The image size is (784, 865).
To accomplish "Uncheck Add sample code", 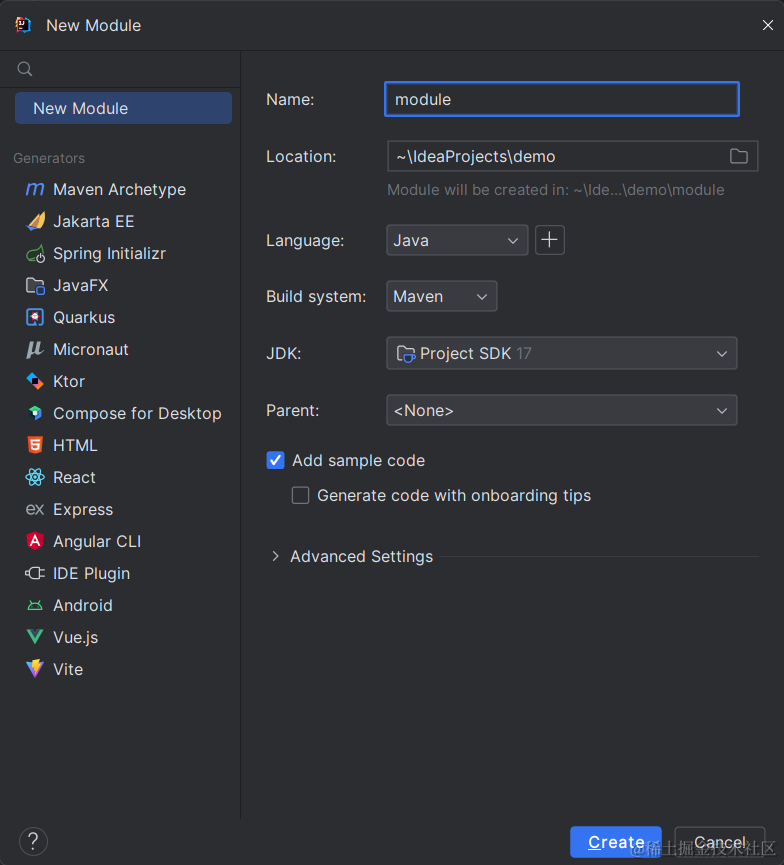I will point(275,460).
